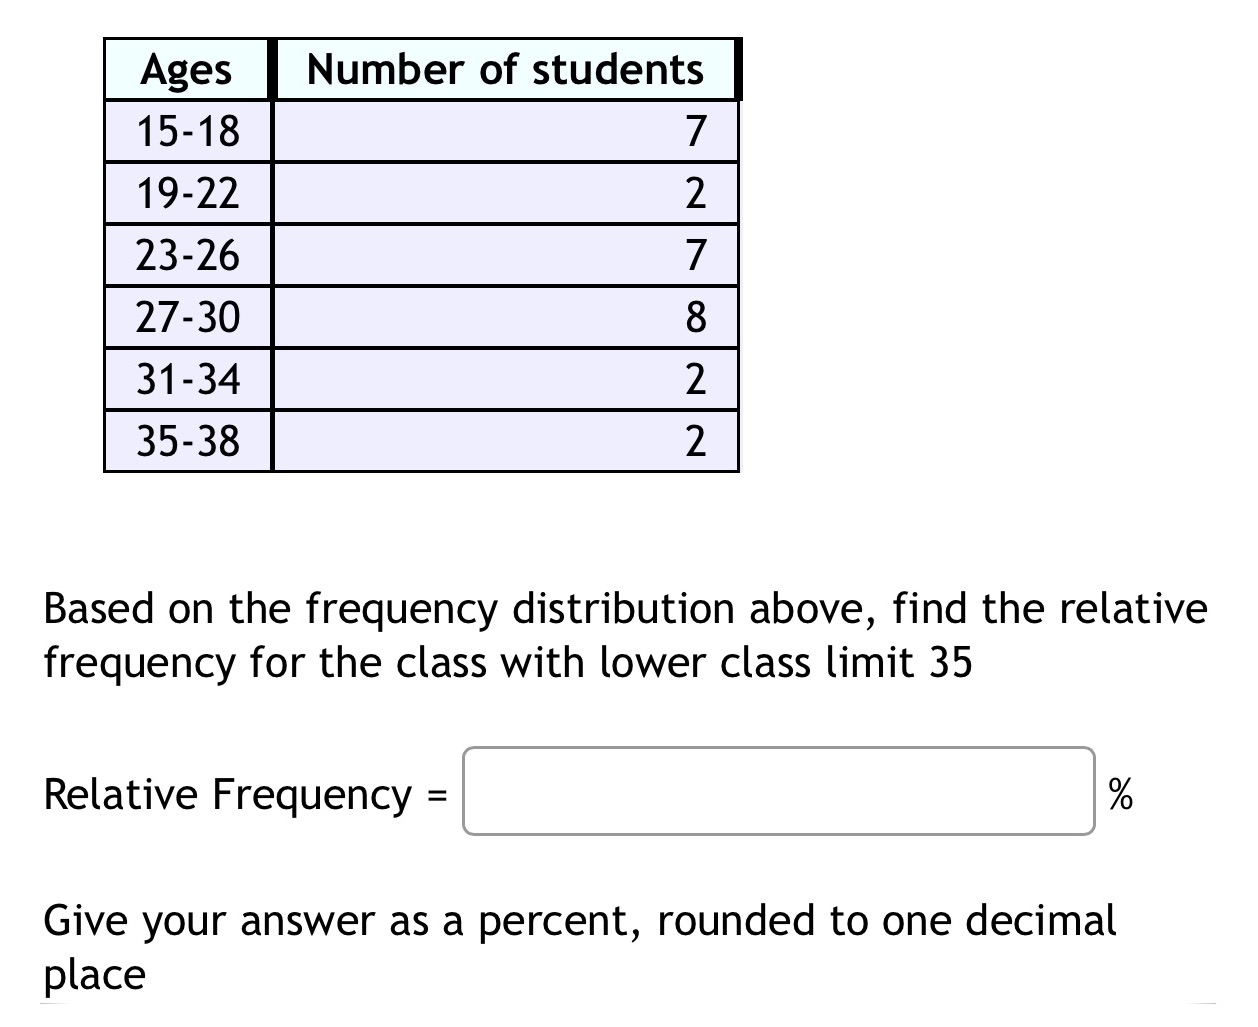
Task: Click the 23-26 age row
Action: click(x=187, y=255)
